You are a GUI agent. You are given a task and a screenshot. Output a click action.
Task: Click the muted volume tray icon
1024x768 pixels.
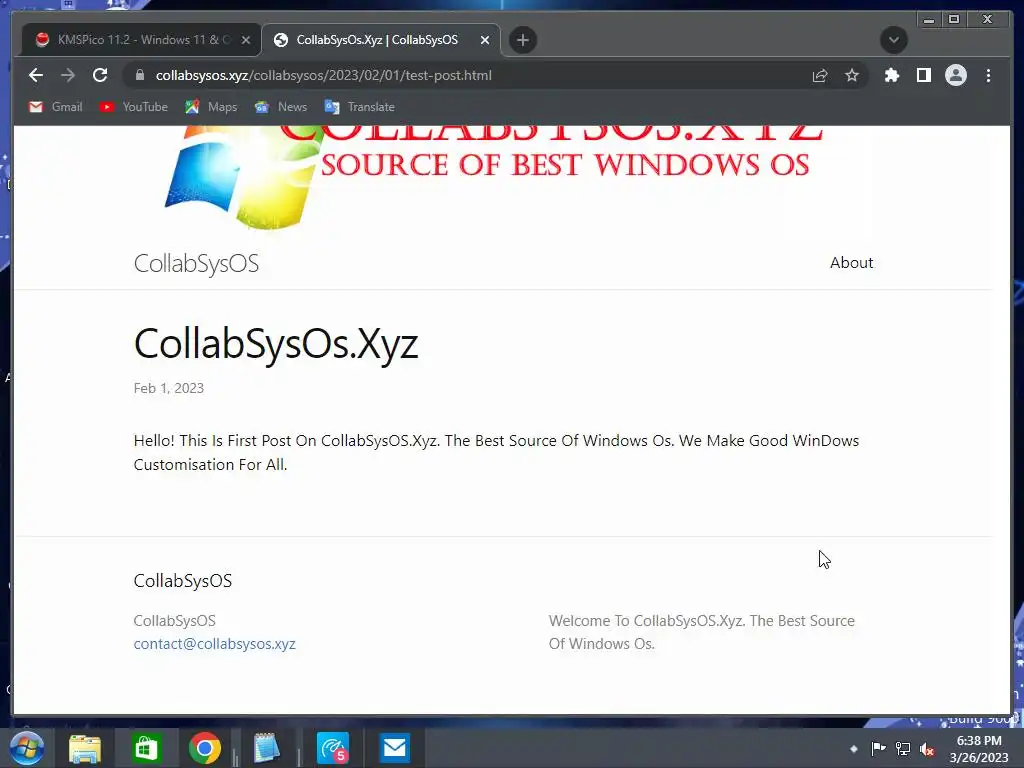pos(927,749)
